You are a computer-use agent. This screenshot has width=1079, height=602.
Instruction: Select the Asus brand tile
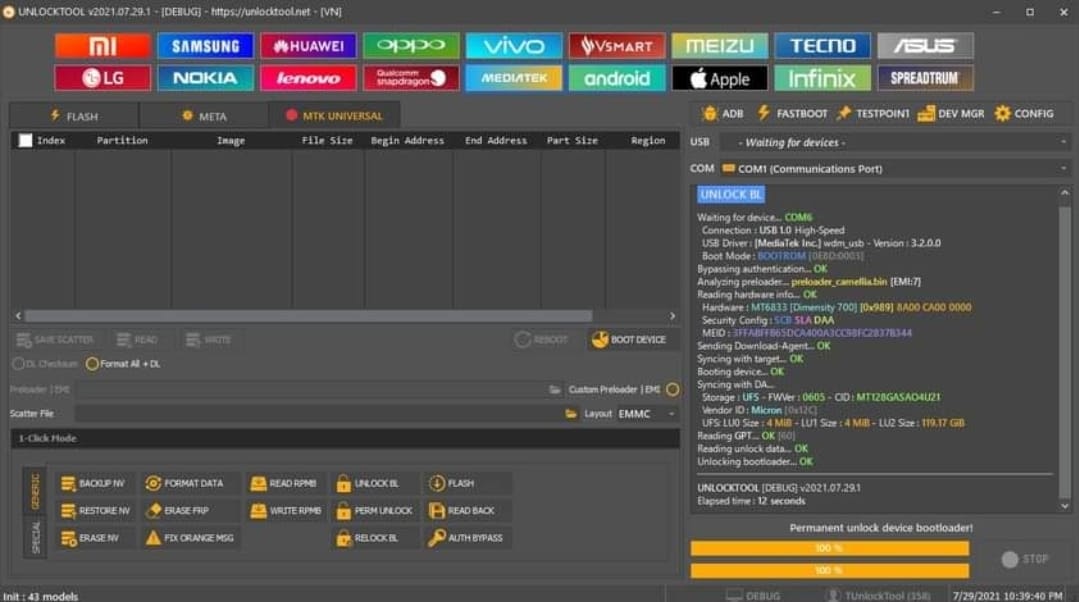tap(926, 46)
